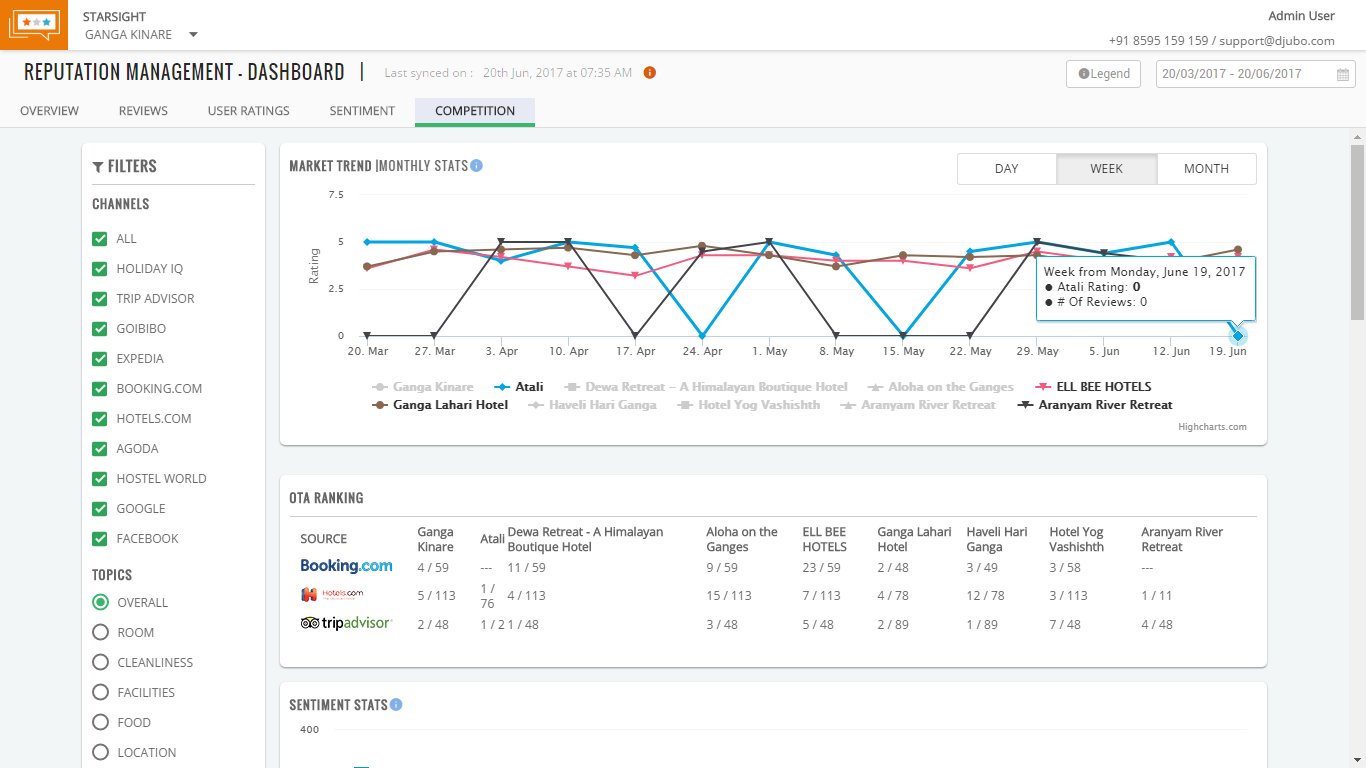Click the orange sync info icon
This screenshot has height=768, width=1366.
650,72
